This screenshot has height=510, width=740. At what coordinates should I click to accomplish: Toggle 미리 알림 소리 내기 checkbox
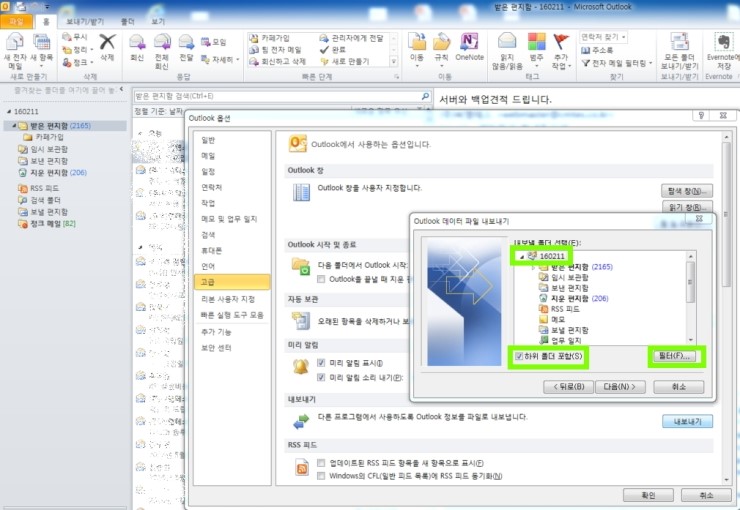[321, 377]
